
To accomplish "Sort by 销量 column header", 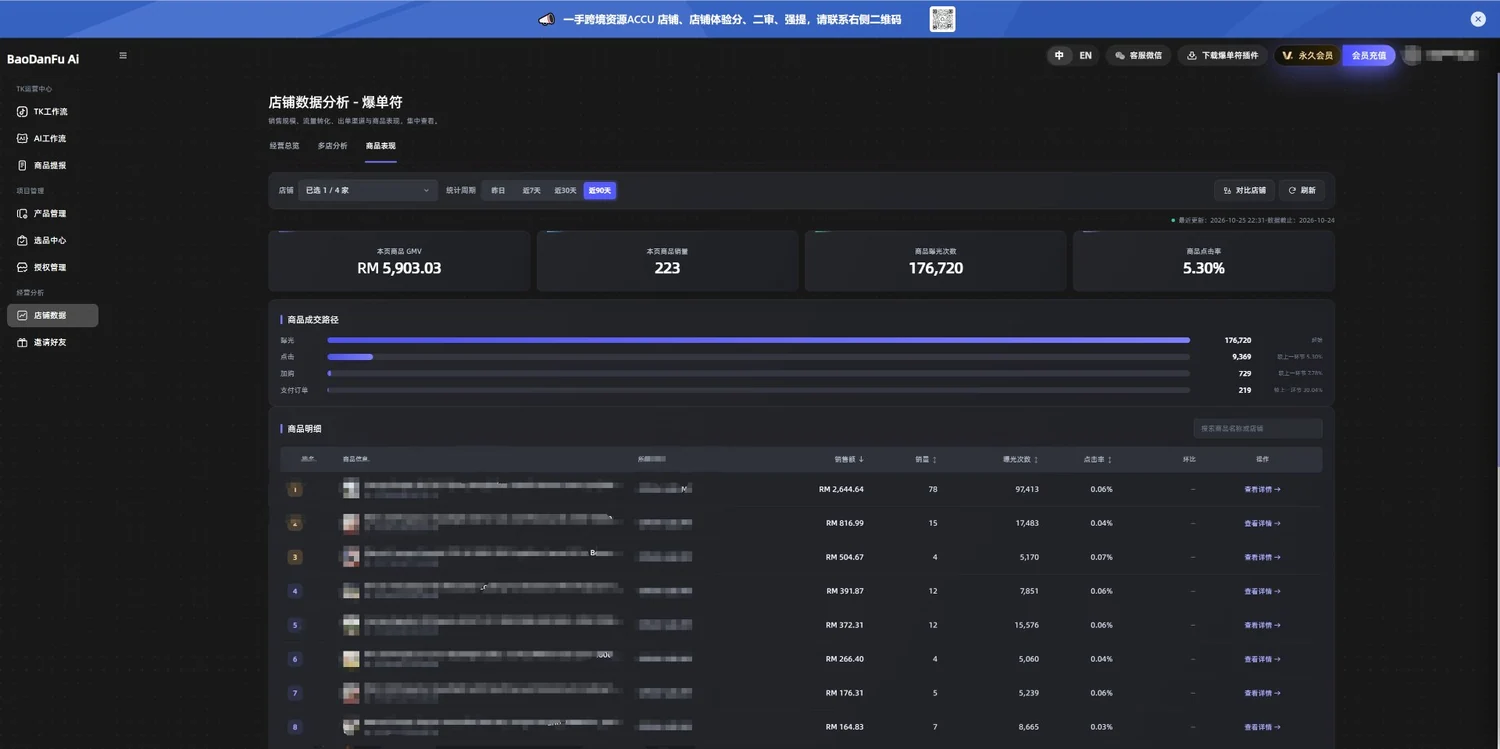I will (x=926, y=459).
